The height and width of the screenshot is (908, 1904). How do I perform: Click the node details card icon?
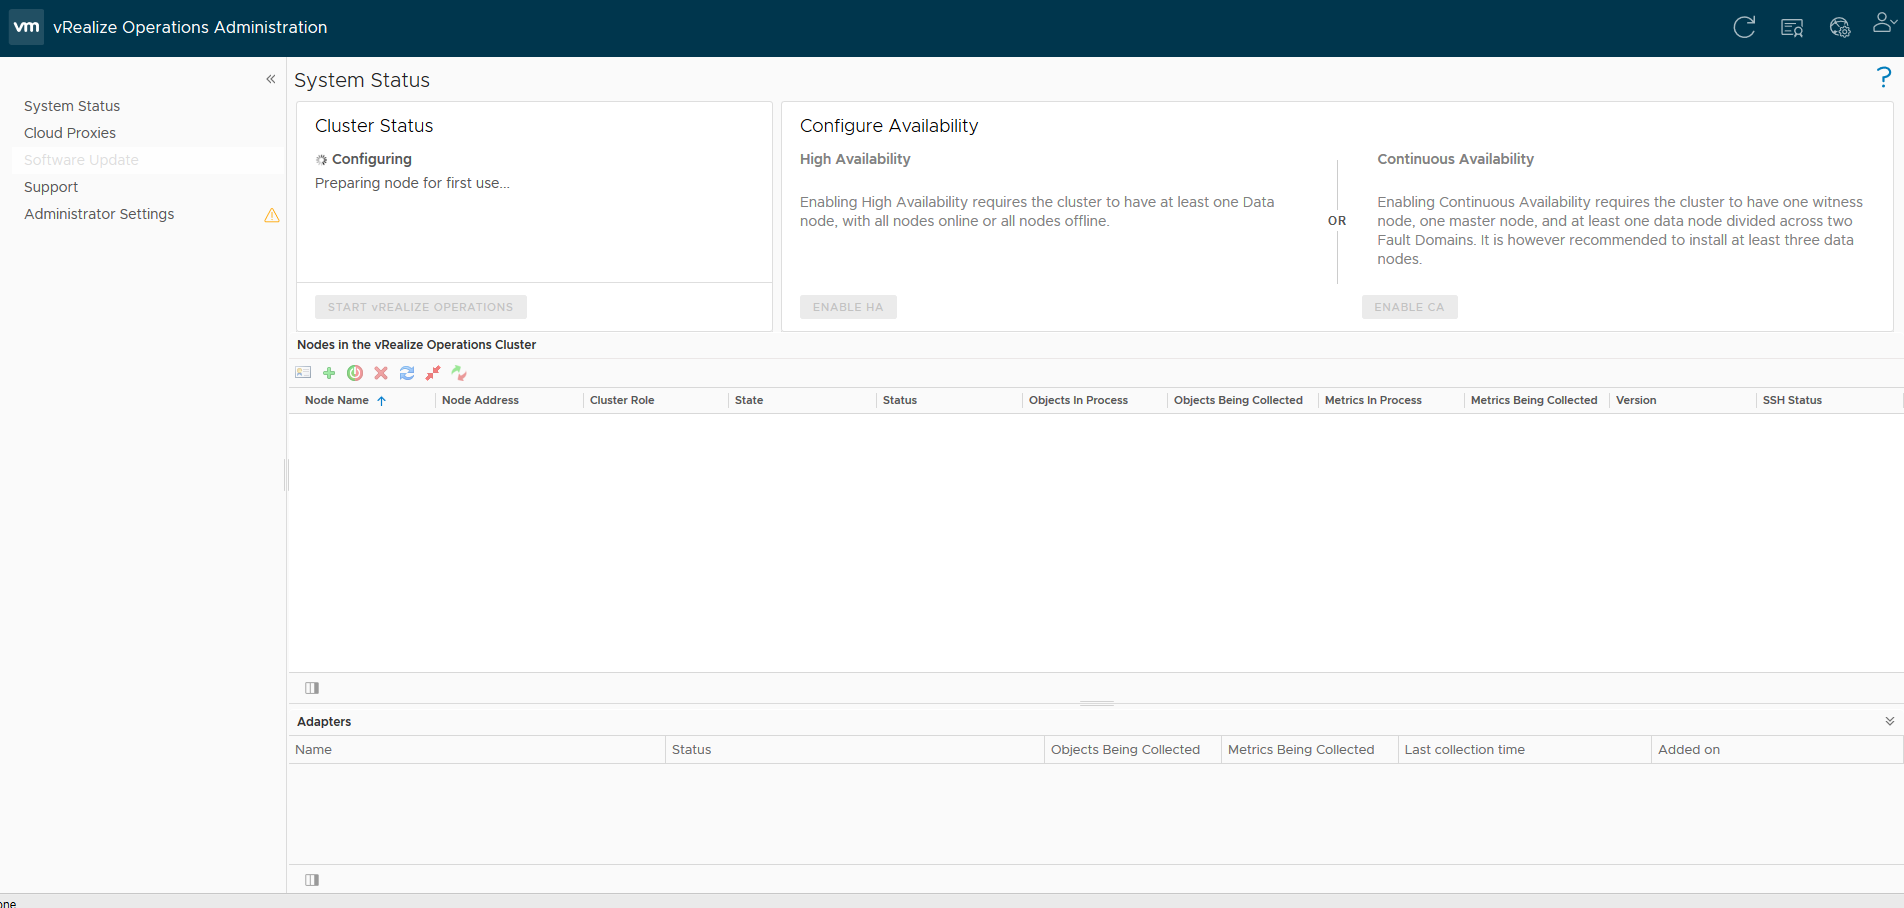pyautogui.click(x=303, y=373)
